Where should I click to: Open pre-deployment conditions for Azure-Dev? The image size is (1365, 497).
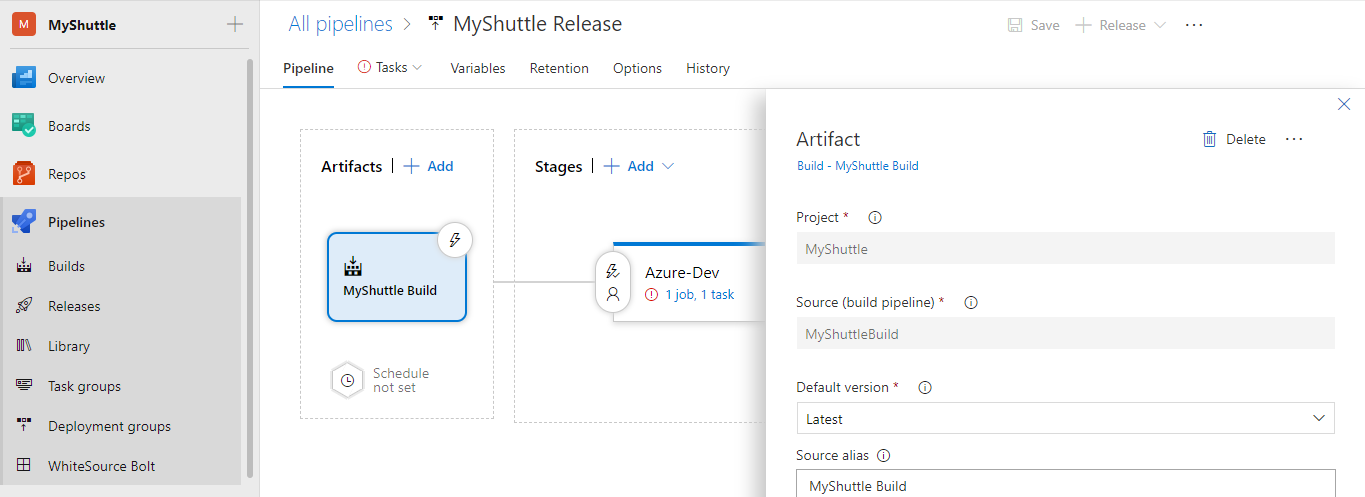(x=613, y=282)
